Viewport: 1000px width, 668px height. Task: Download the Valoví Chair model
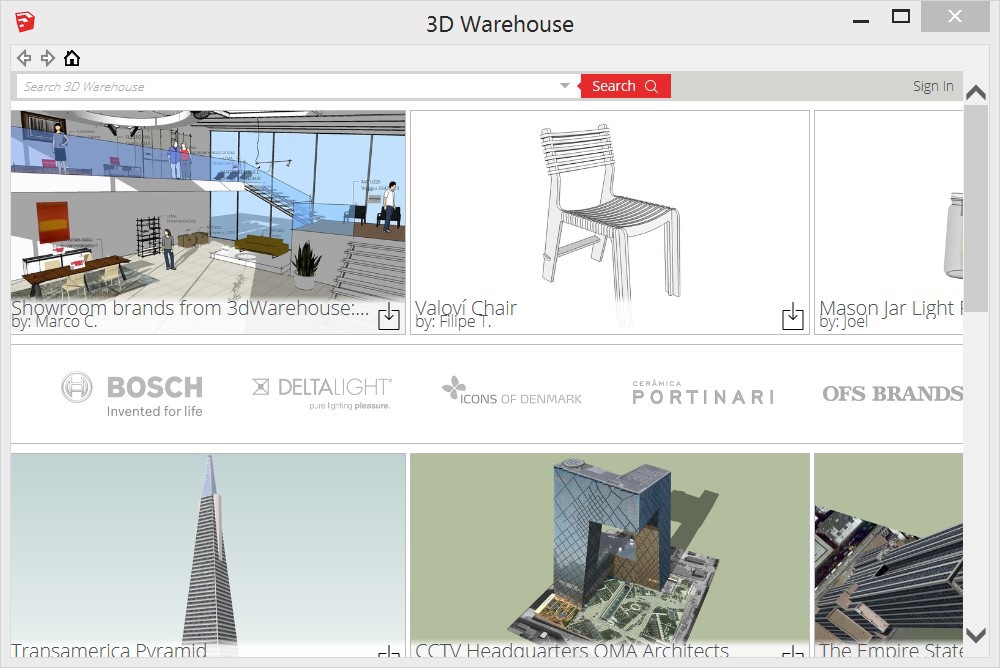click(x=792, y=317)
